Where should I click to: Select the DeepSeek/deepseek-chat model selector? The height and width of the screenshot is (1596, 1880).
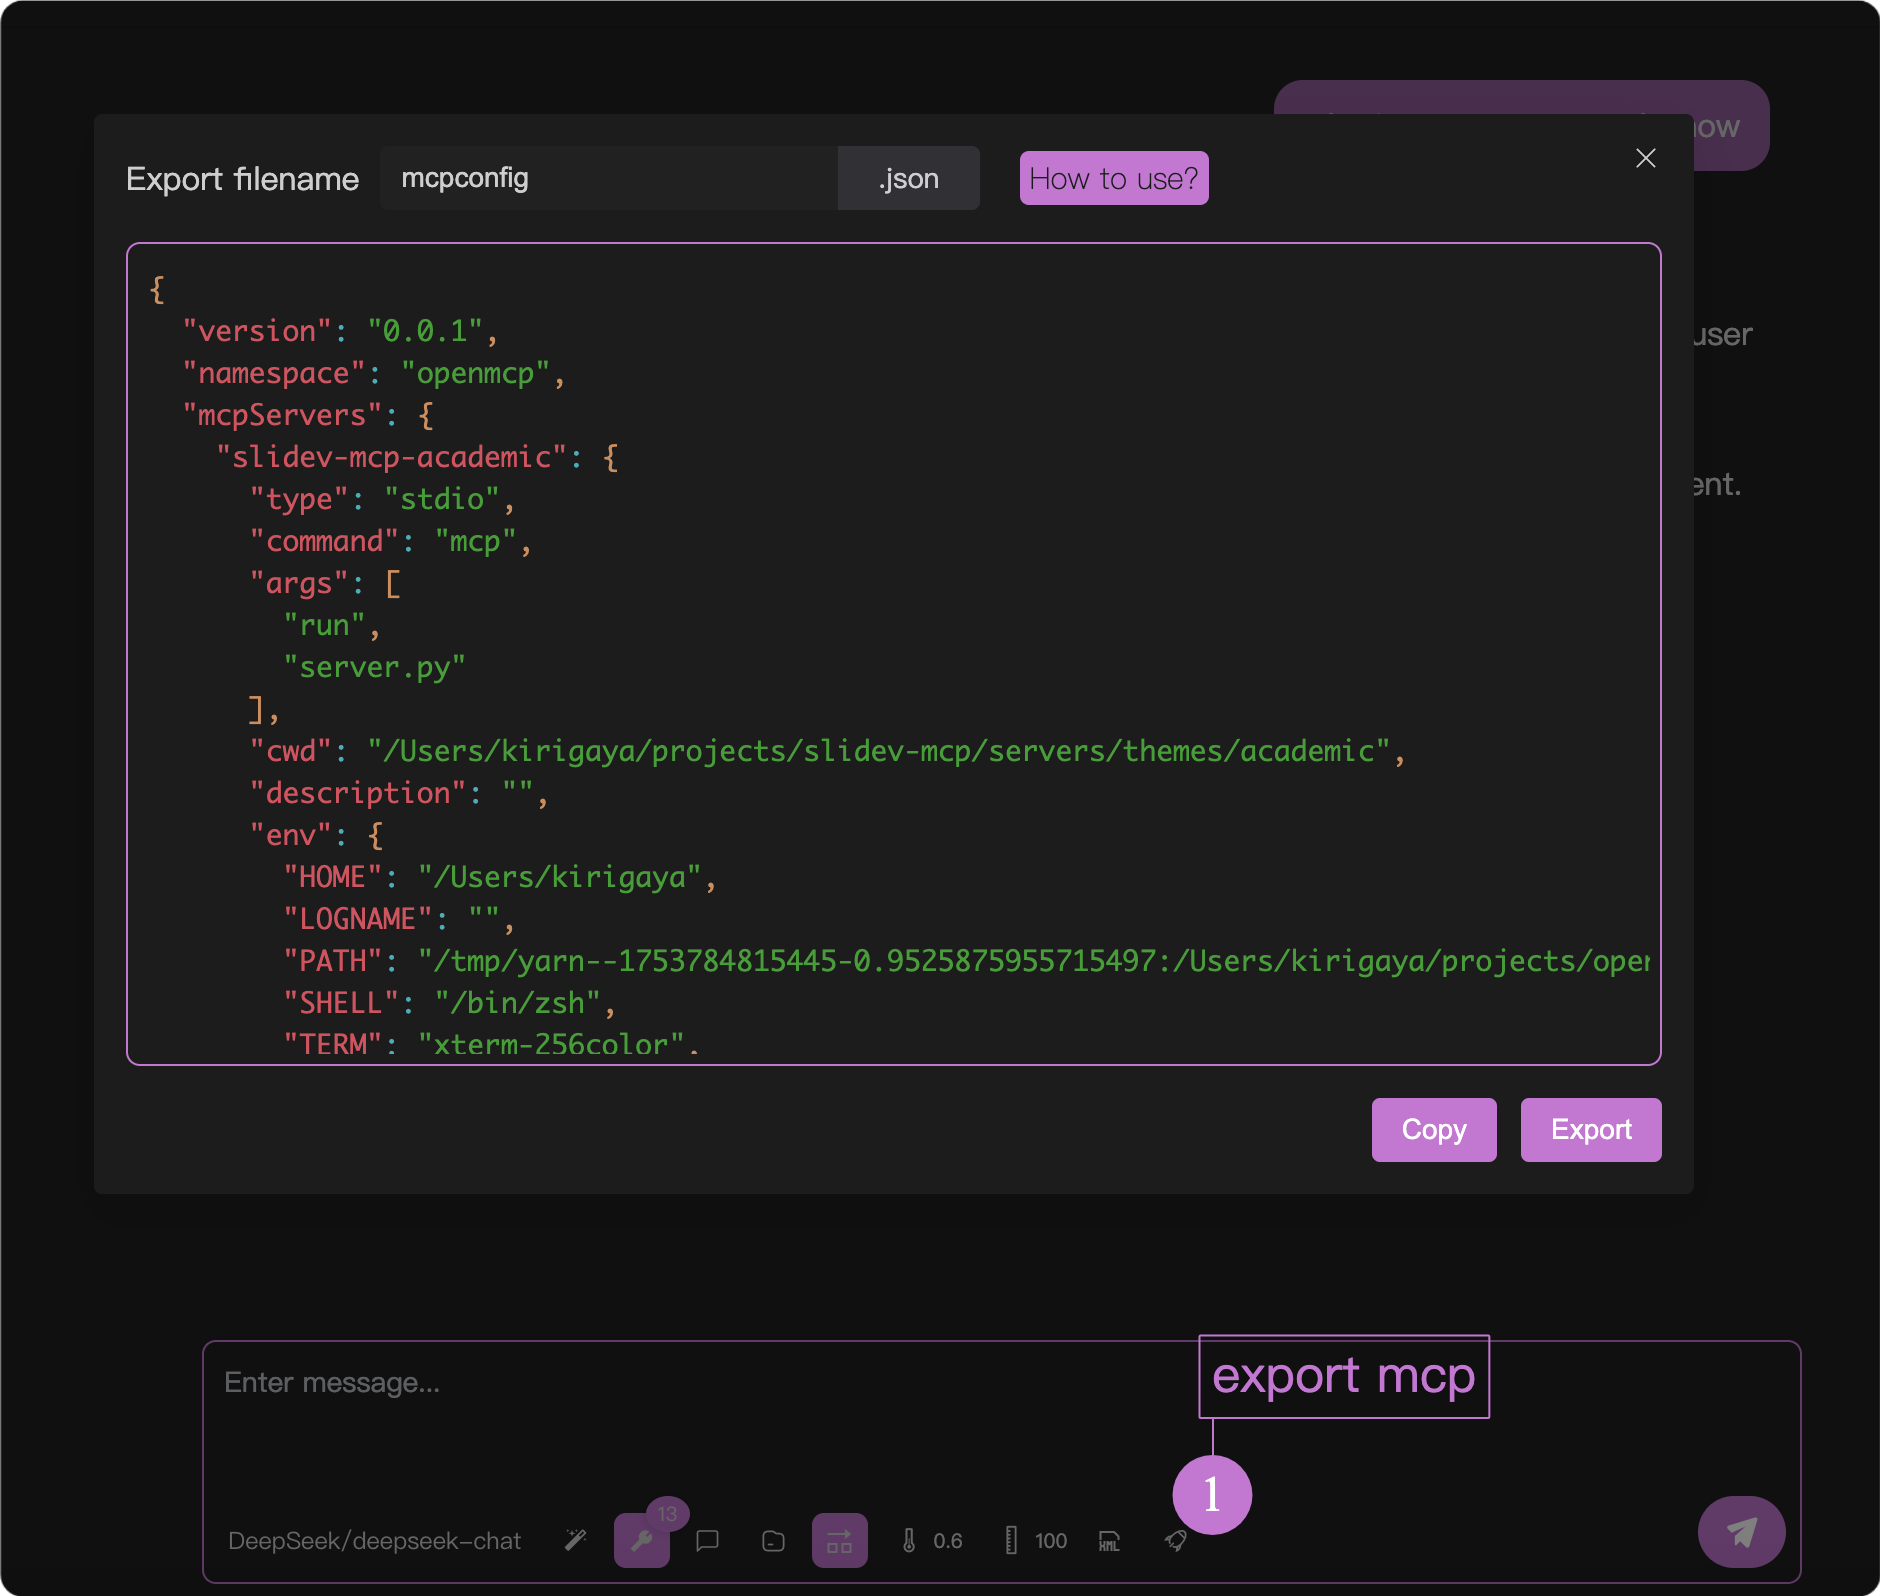pos(374,1541)
